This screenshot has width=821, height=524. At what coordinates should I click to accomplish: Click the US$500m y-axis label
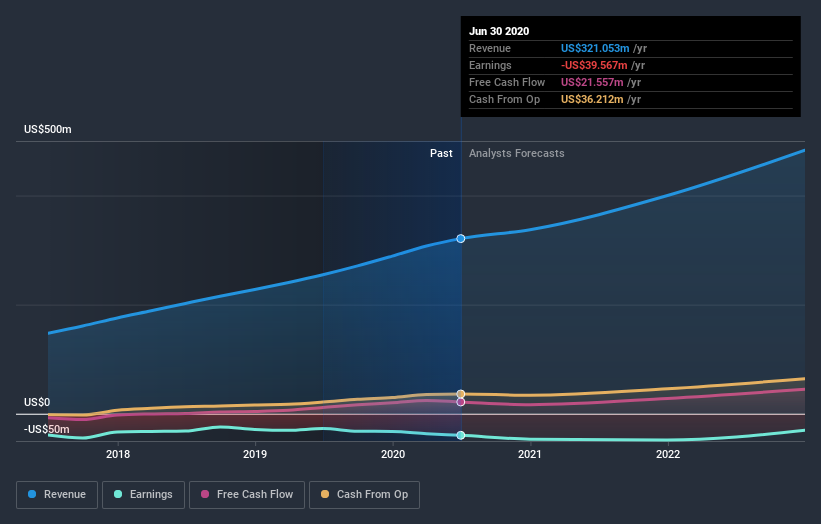click(48, 129)
